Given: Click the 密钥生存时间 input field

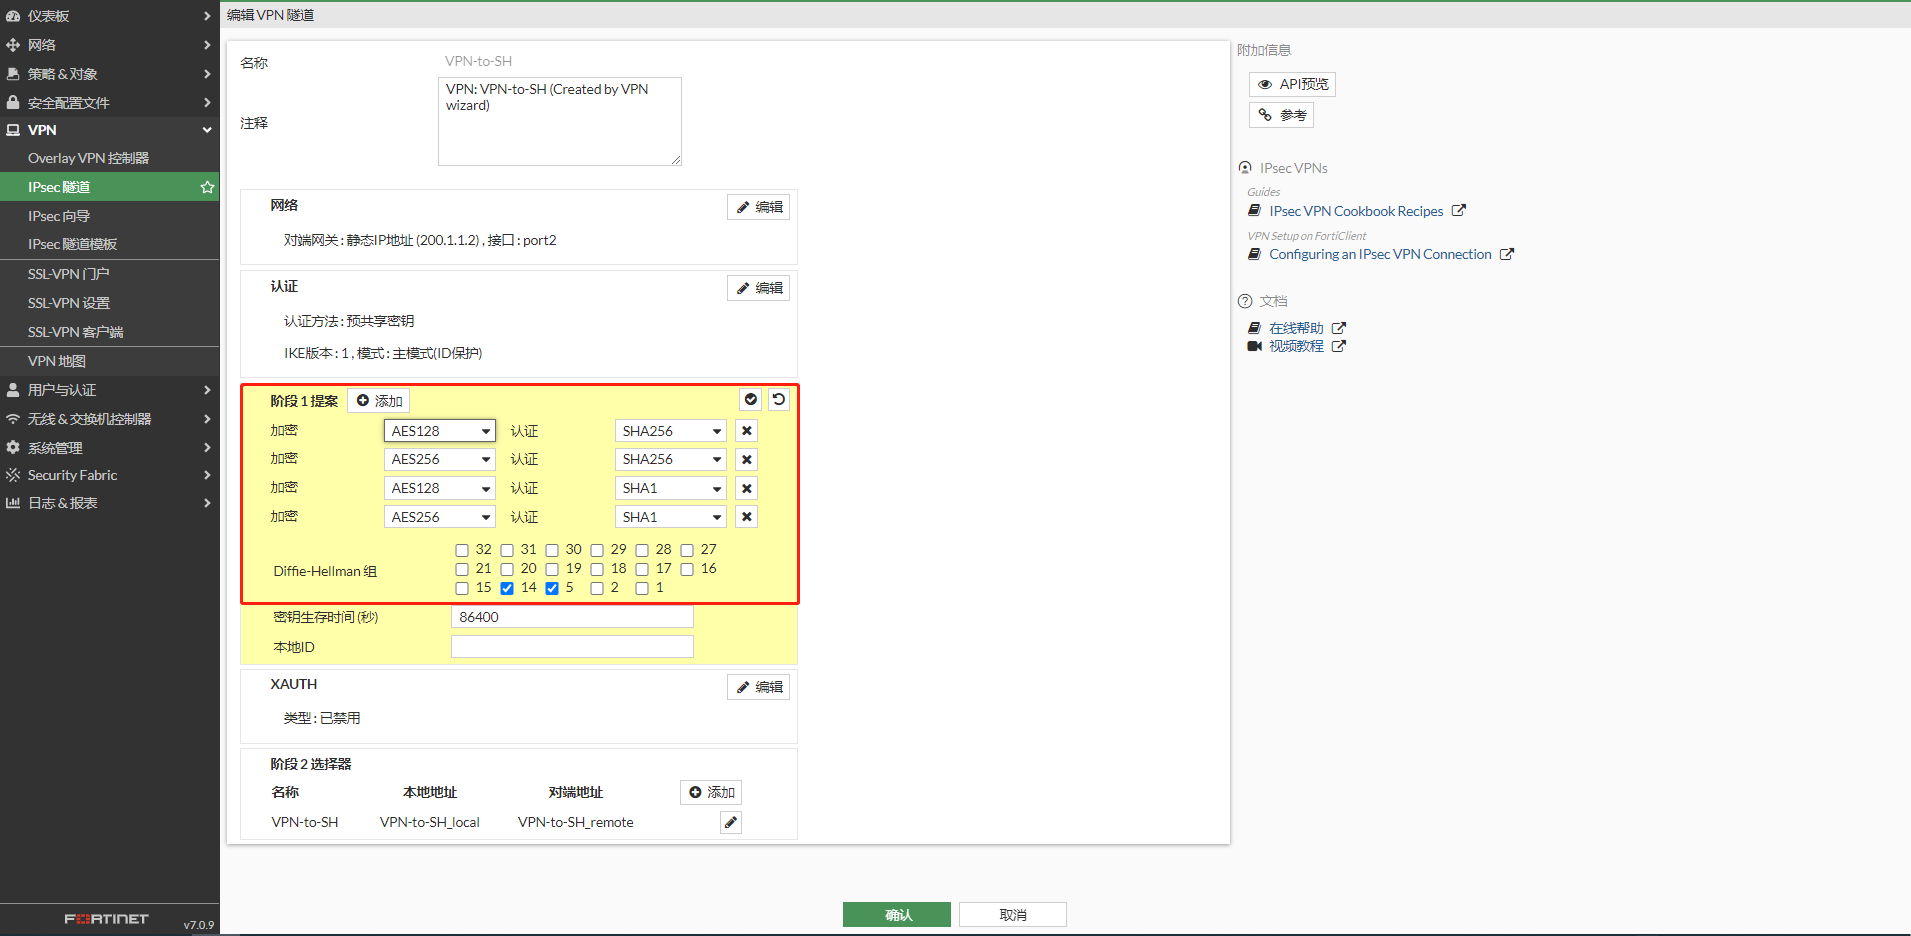Looking at the screenshot, I should (572, 617).
